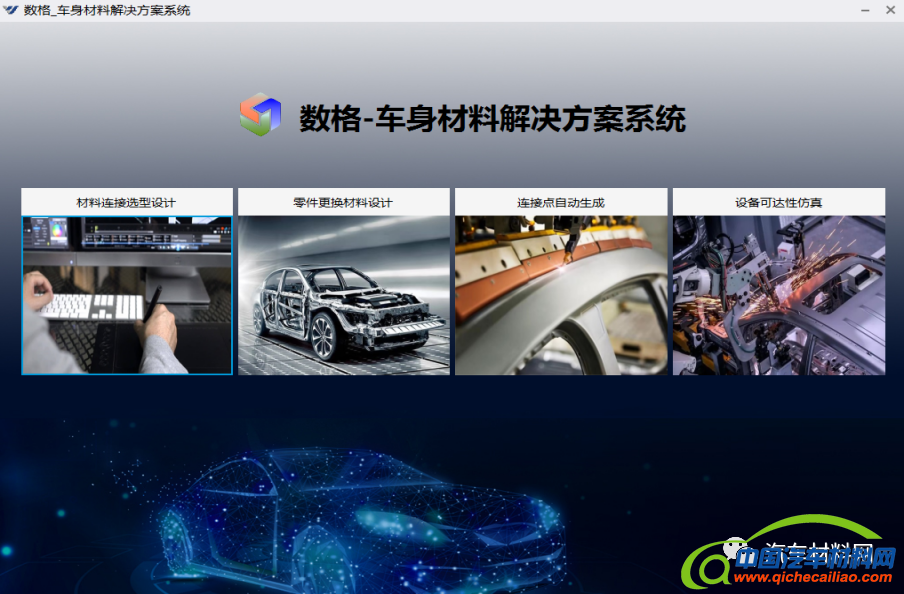Click the 数格-车身材料解决方案系统 main heading
Screen dimensions: 904x594
coord(491,119)
